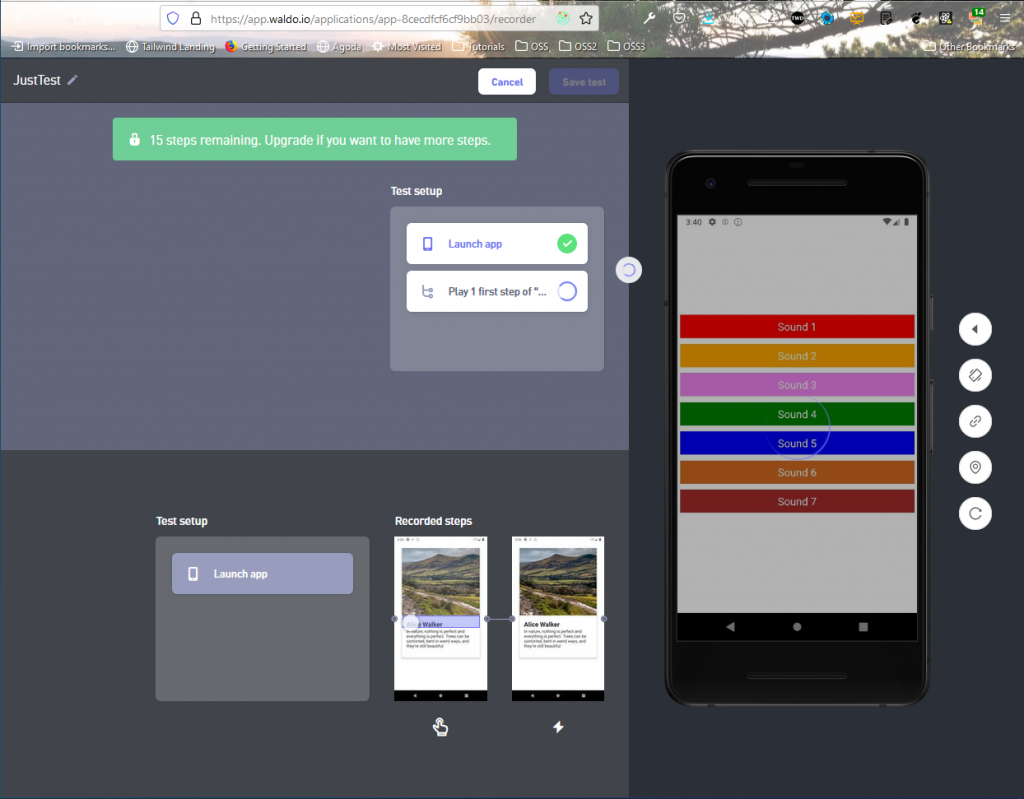The width and height of the screenshot is (1024, 799).
Task: Click the lightning bolt icon under second step
Action: [558, 726]
